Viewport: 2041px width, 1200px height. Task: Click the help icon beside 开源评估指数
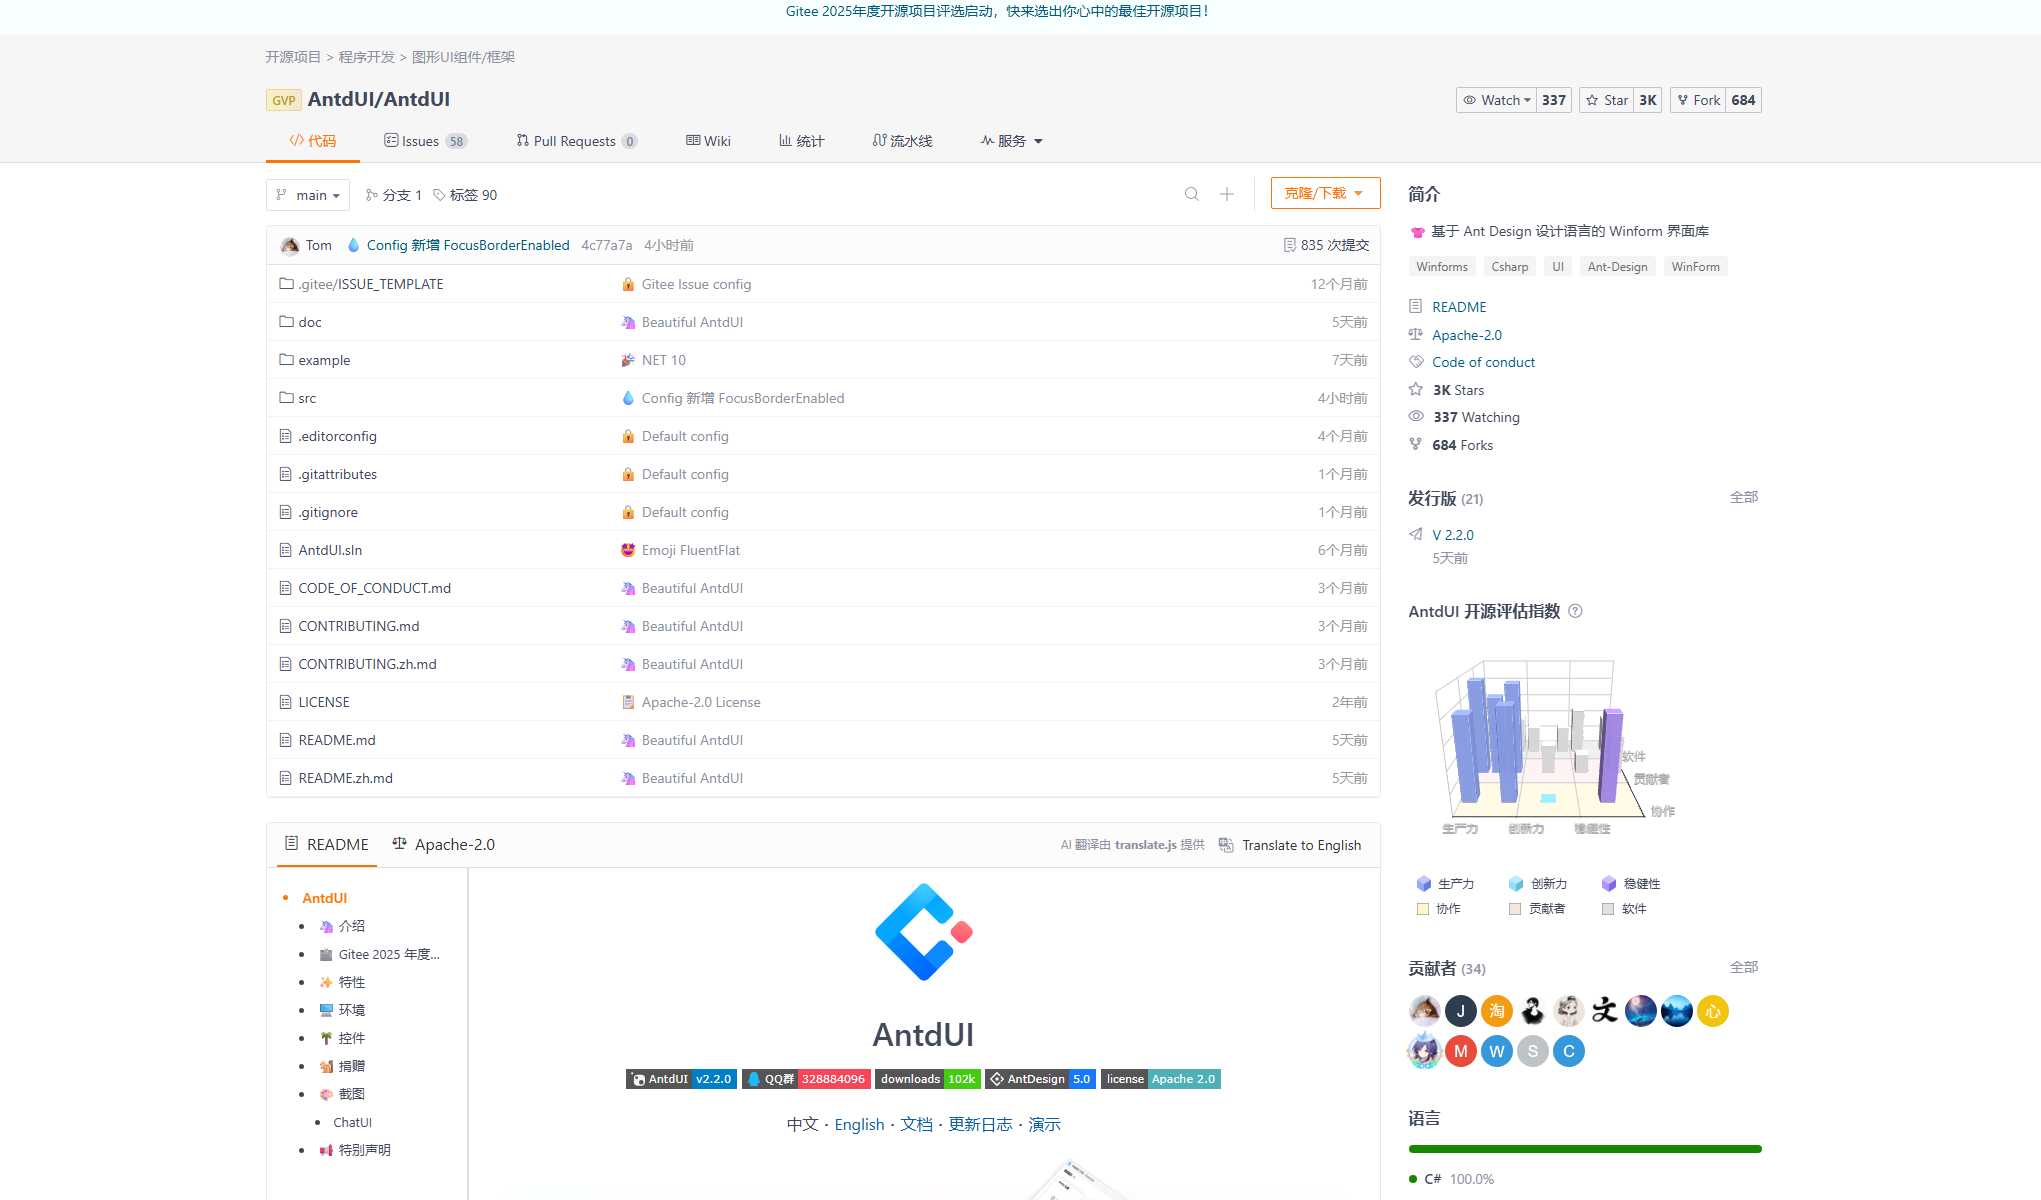click(1575, 611)
